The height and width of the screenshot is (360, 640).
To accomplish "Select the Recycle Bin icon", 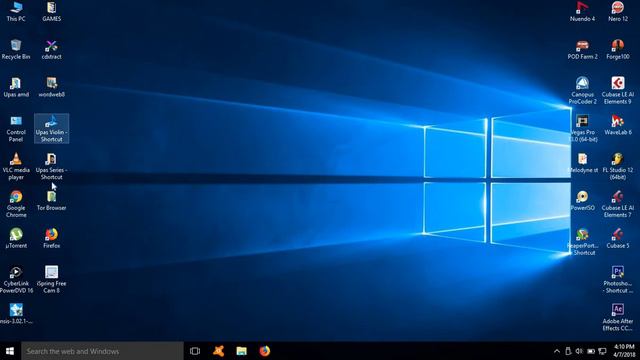I will pyautogui.click(x=16, y=49).
